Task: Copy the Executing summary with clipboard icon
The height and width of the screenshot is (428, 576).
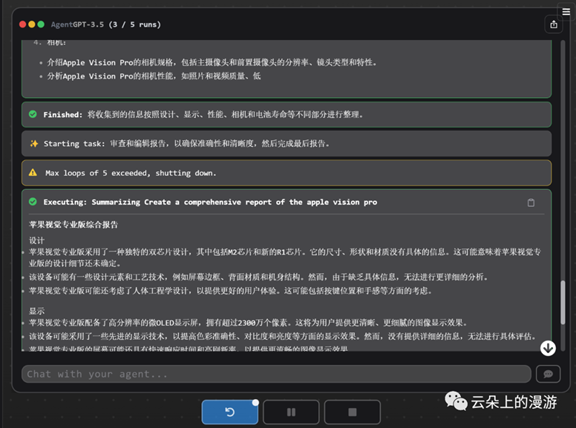Action: pyautogui.click(x=531, y=202)
